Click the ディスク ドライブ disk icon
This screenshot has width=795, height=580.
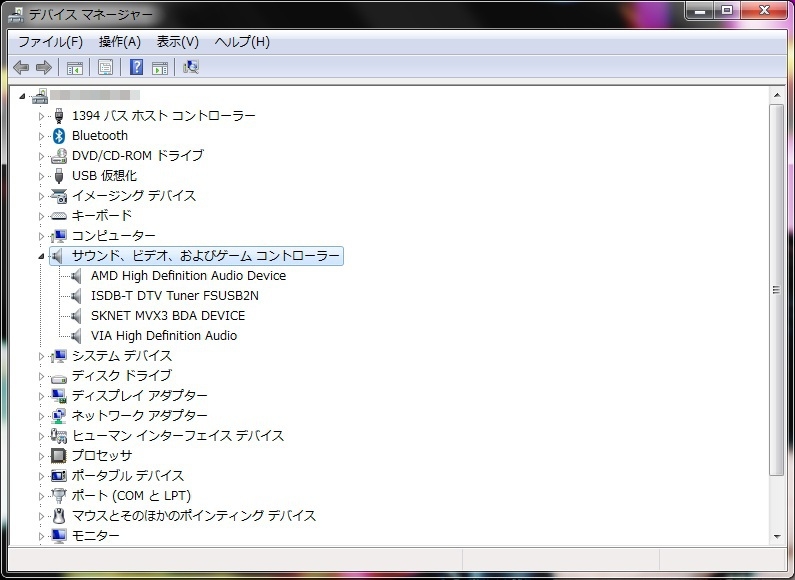(59, 378)
